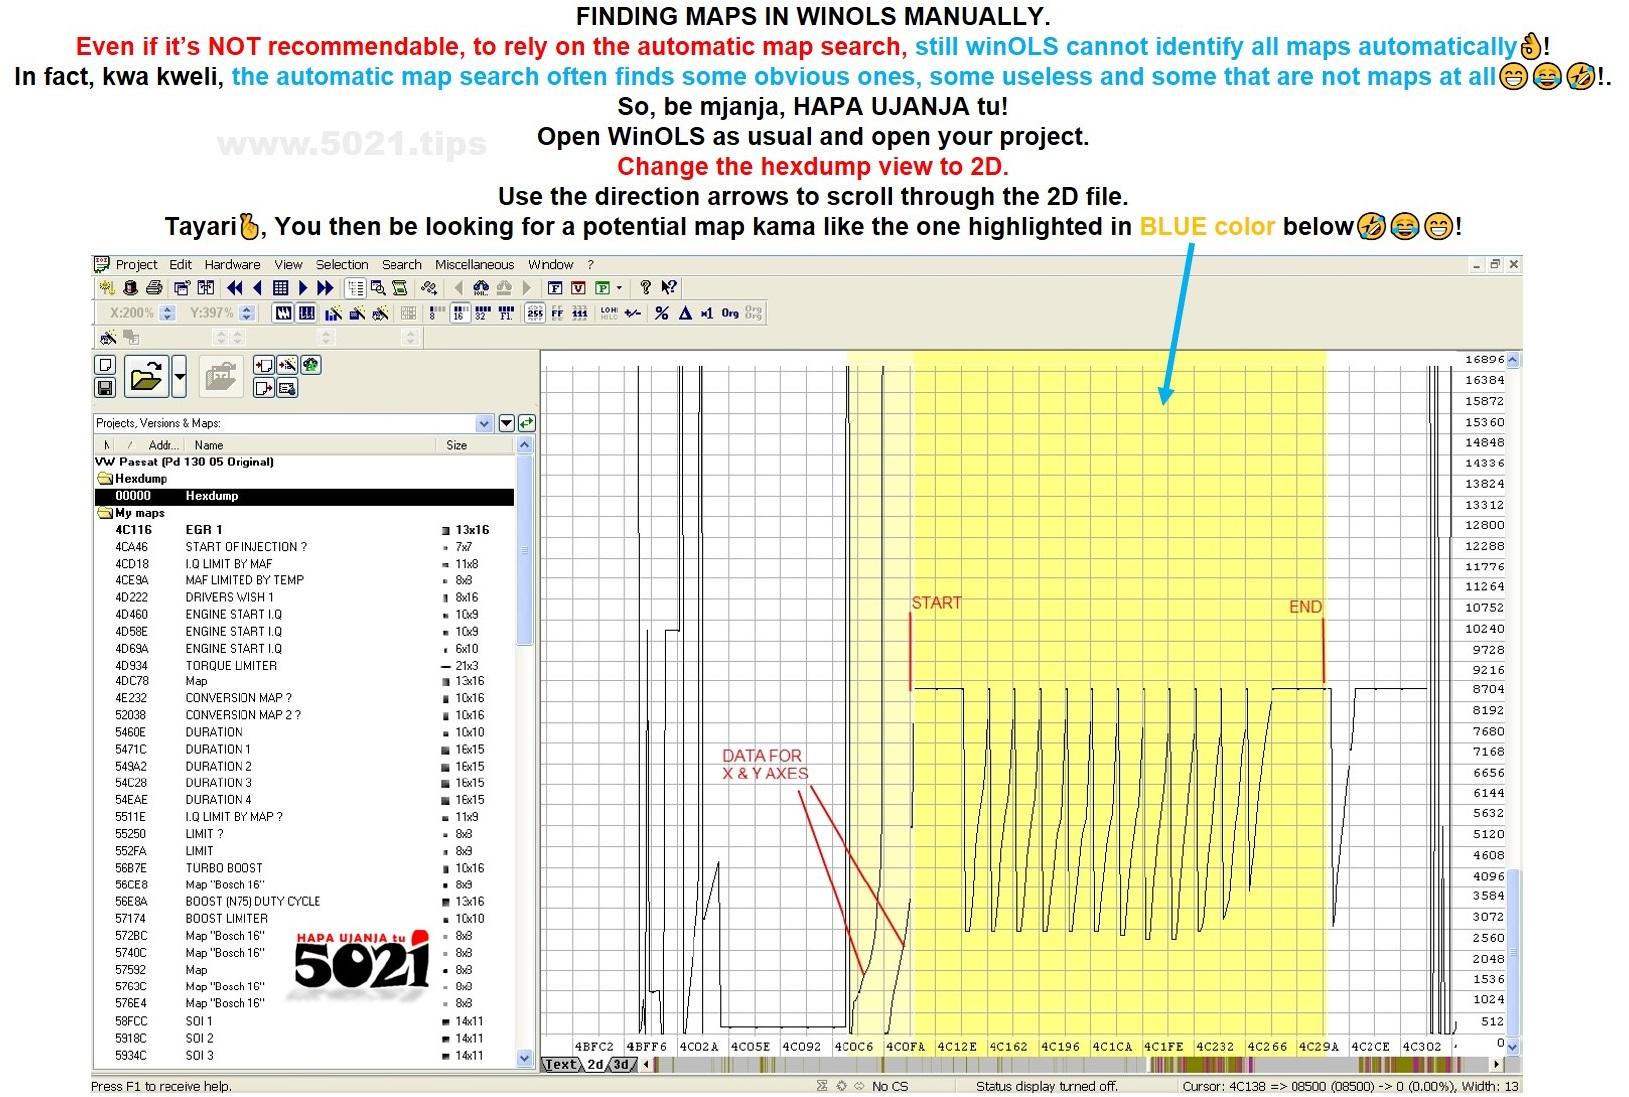Sort the list by Name column header
This screenshot has width=1629, height=1097.
tap(209, 445)
